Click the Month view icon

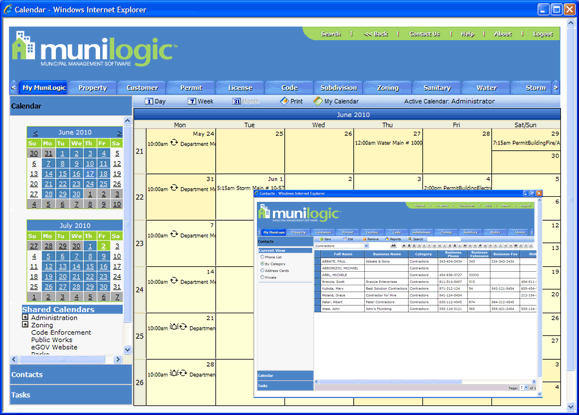[236, 101]
